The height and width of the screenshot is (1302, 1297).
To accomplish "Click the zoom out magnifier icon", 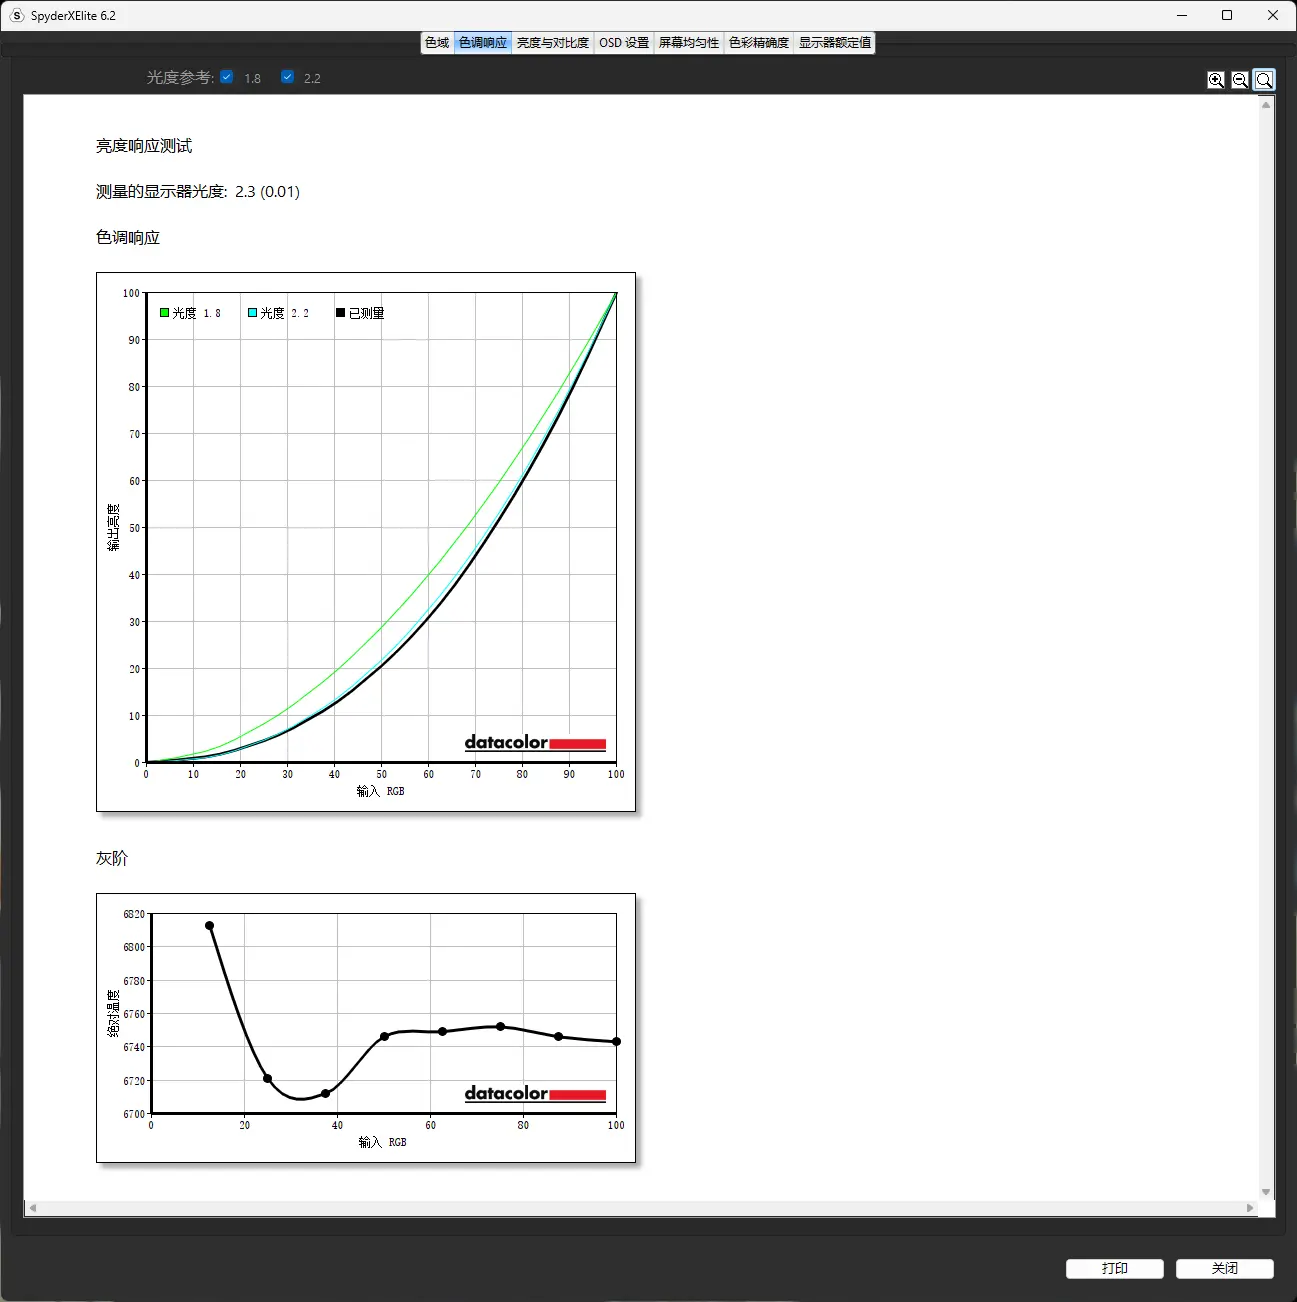I will (x=1240, y=80).
